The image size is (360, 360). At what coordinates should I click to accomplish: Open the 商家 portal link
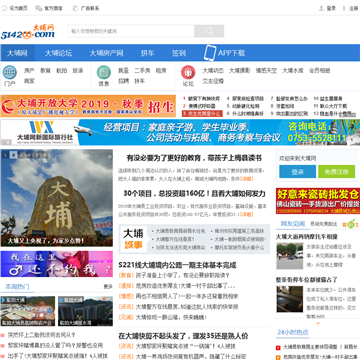coord(29,81)
